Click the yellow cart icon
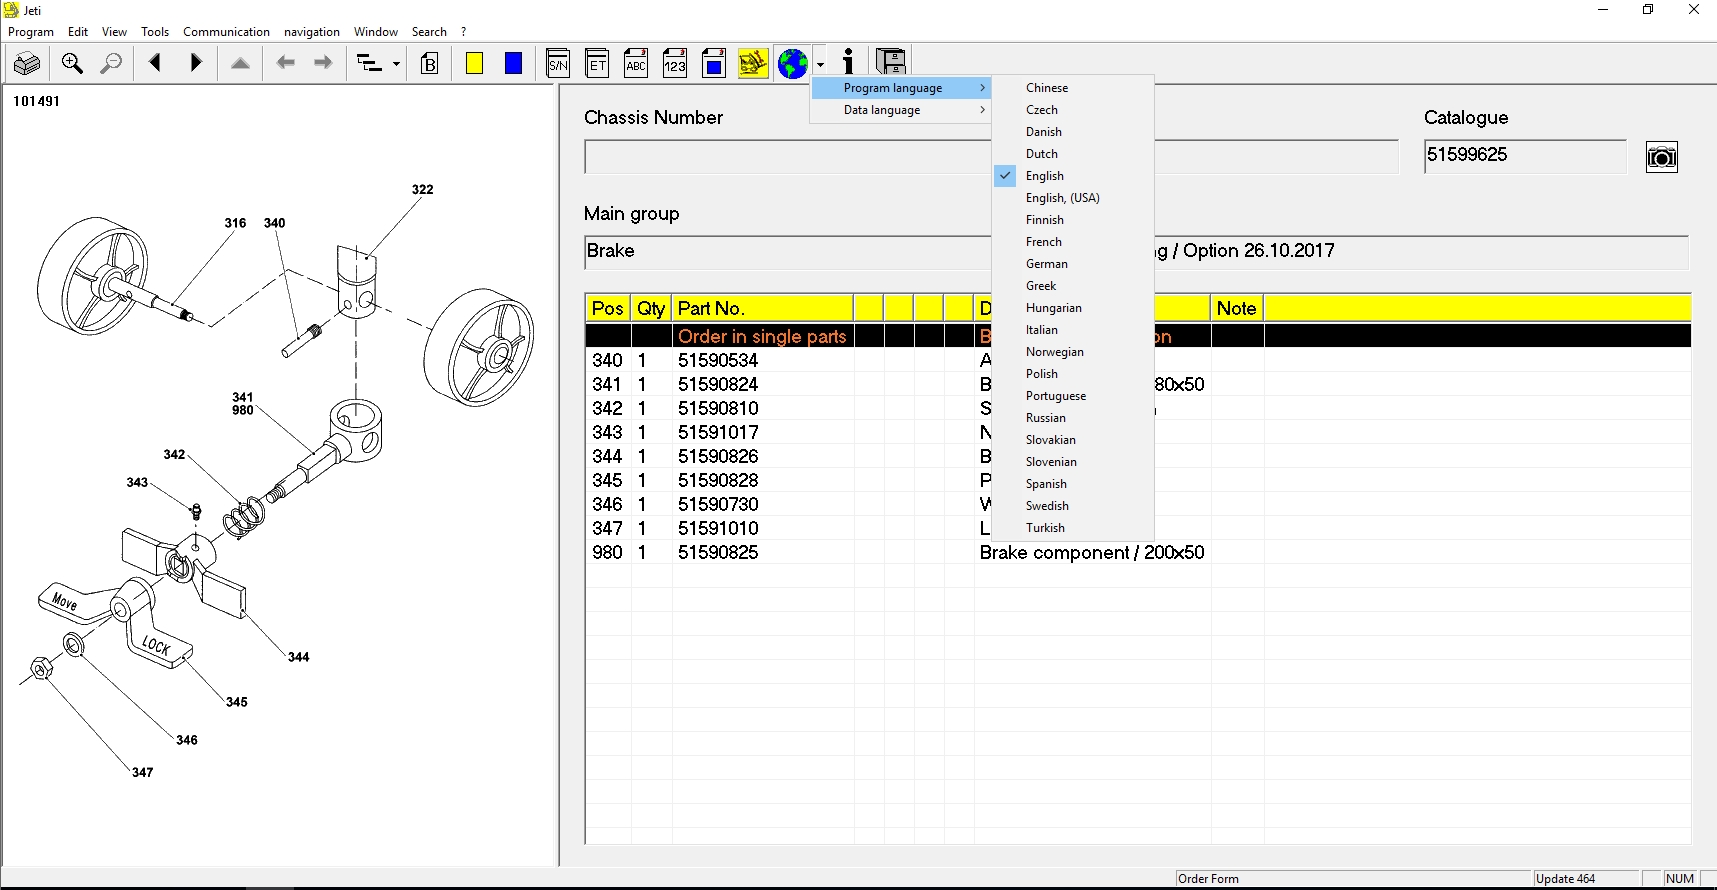Screen dimensions: 1717x890 click(x=753, y=64)
